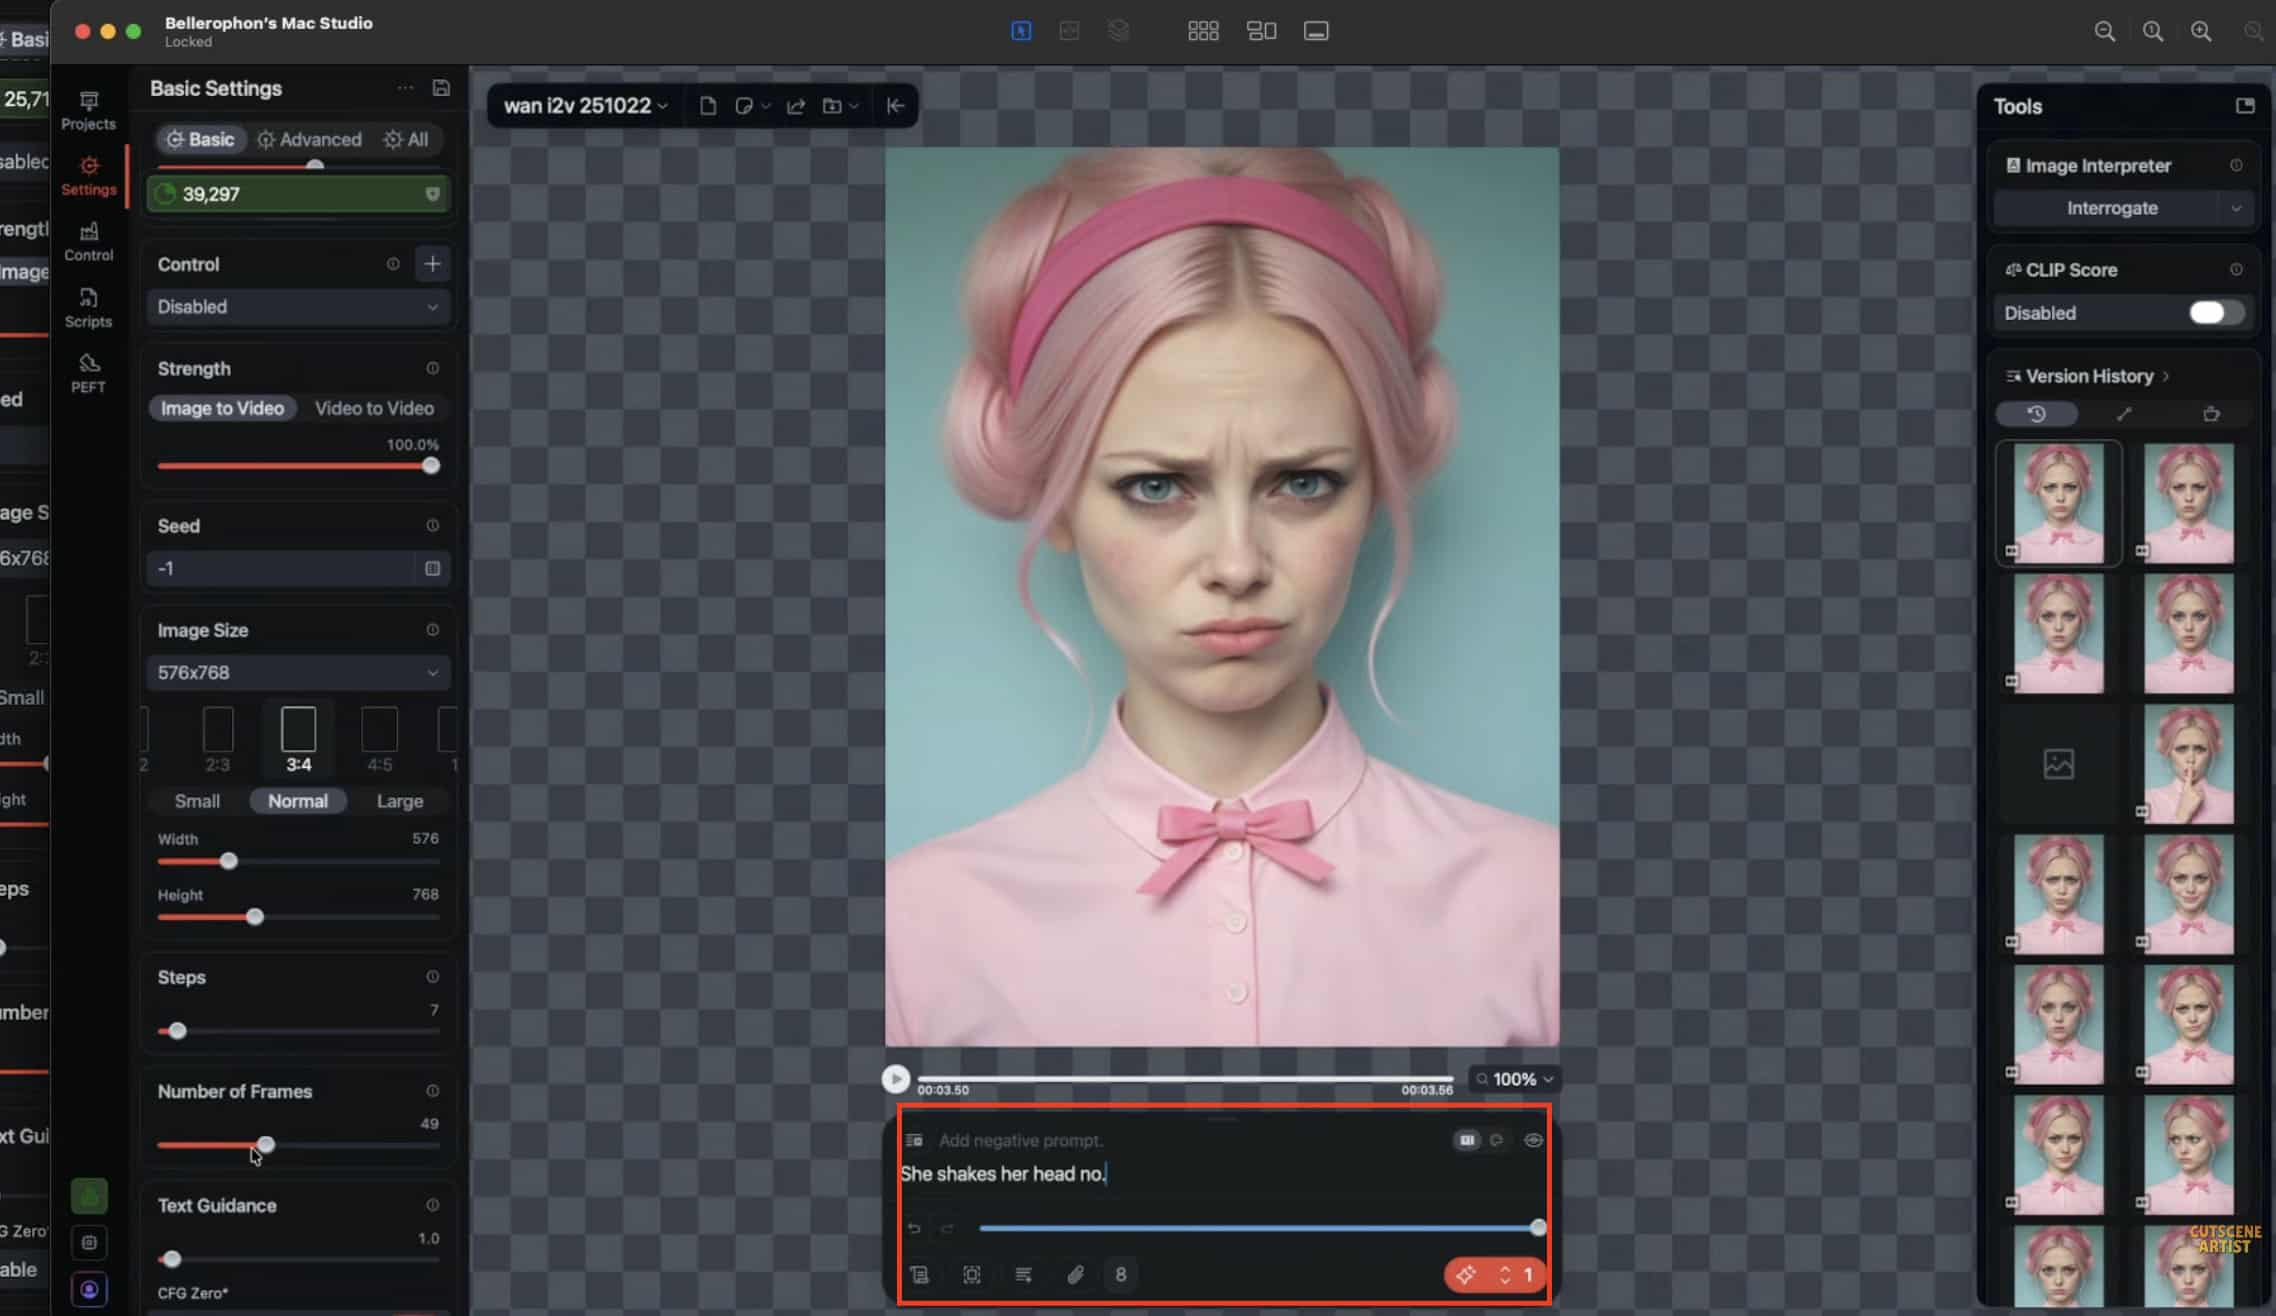
Task: Click the info icon next to CLIP Score
Action: (x=2236, y=269)
